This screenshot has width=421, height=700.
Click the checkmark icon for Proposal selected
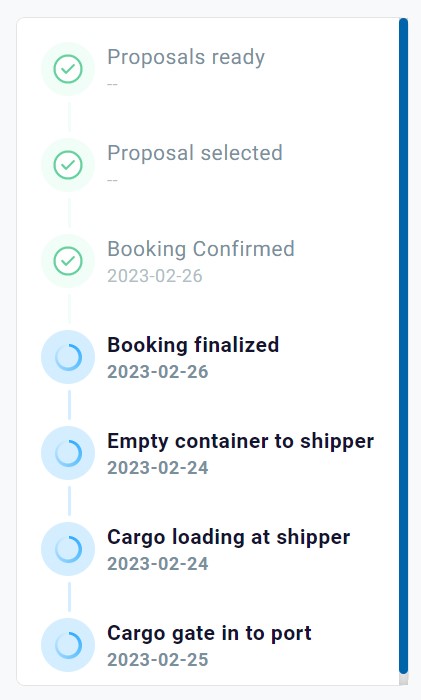pyautogui.click(x=68, y=165)
